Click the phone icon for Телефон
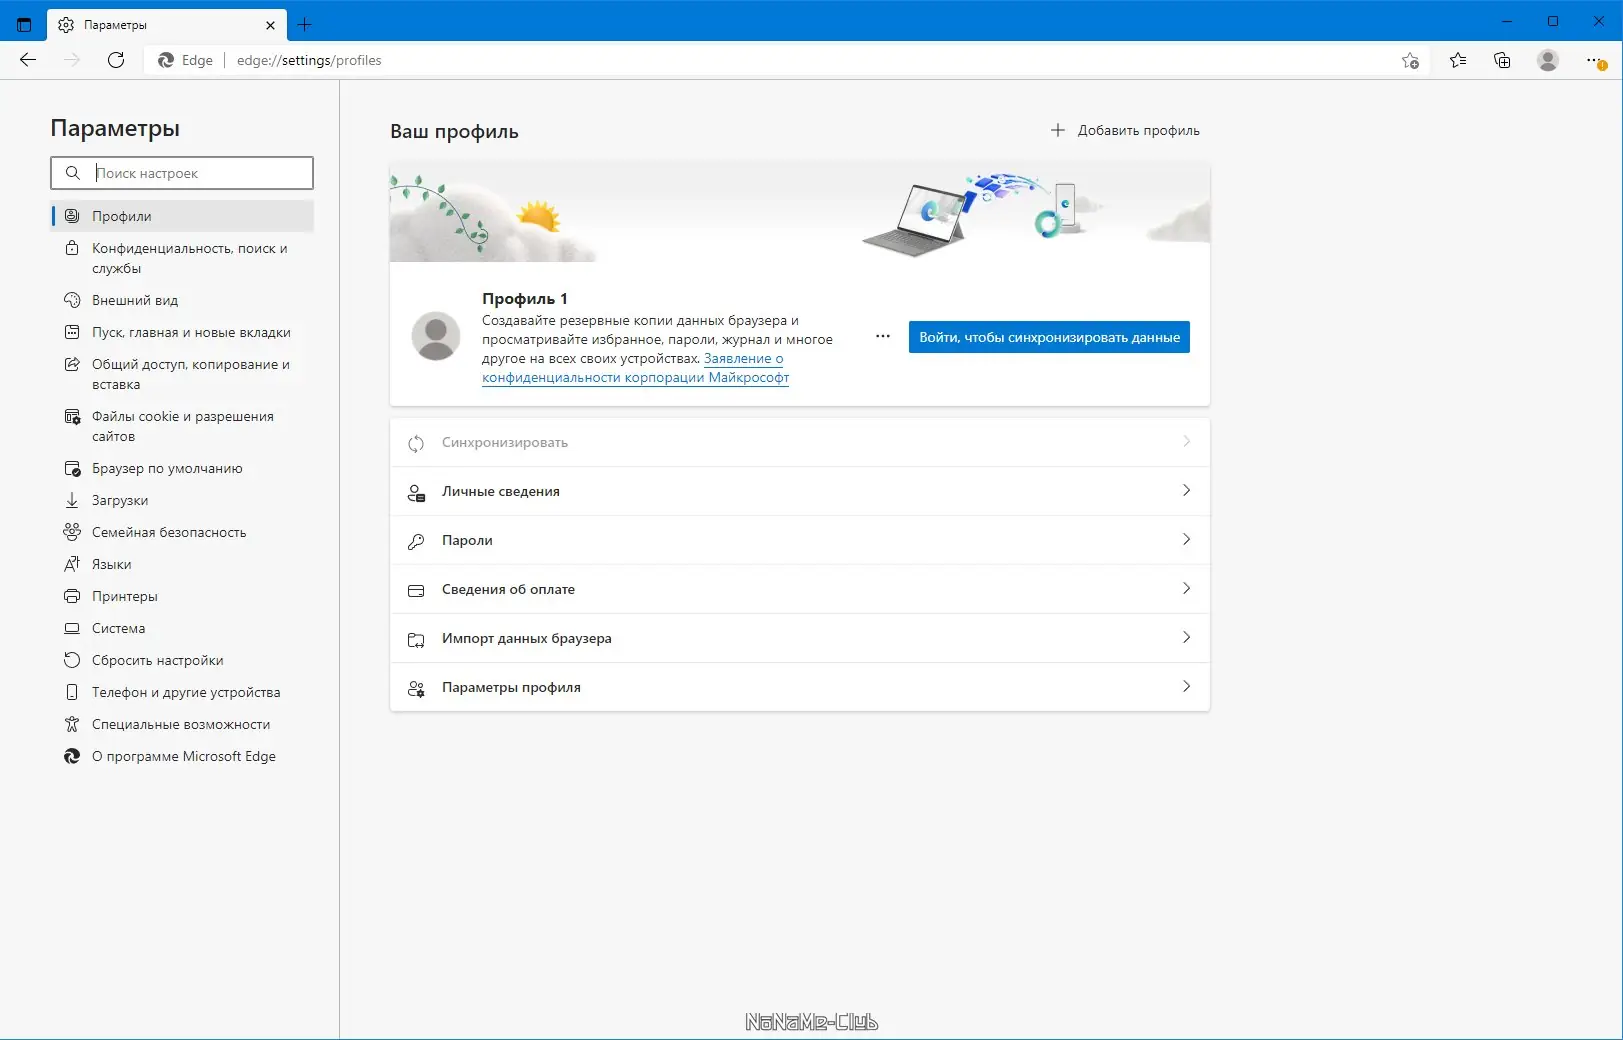Screen dimensions: 1623x1040 pos(72,692)
